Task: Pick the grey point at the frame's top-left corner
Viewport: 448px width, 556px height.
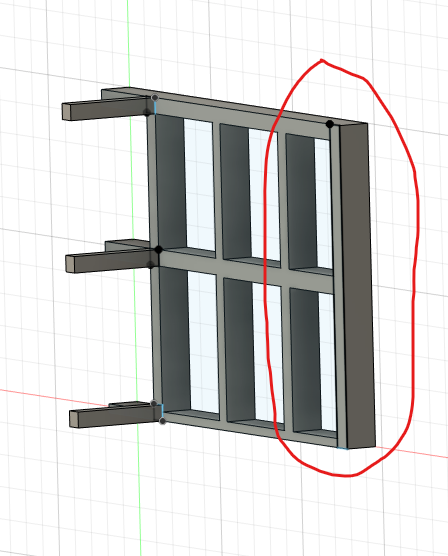Action: pos(155,98)
